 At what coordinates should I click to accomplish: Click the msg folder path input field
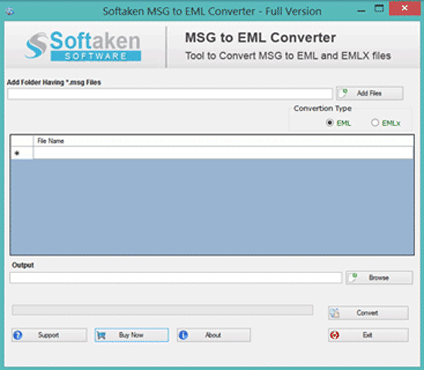[170, 94]
